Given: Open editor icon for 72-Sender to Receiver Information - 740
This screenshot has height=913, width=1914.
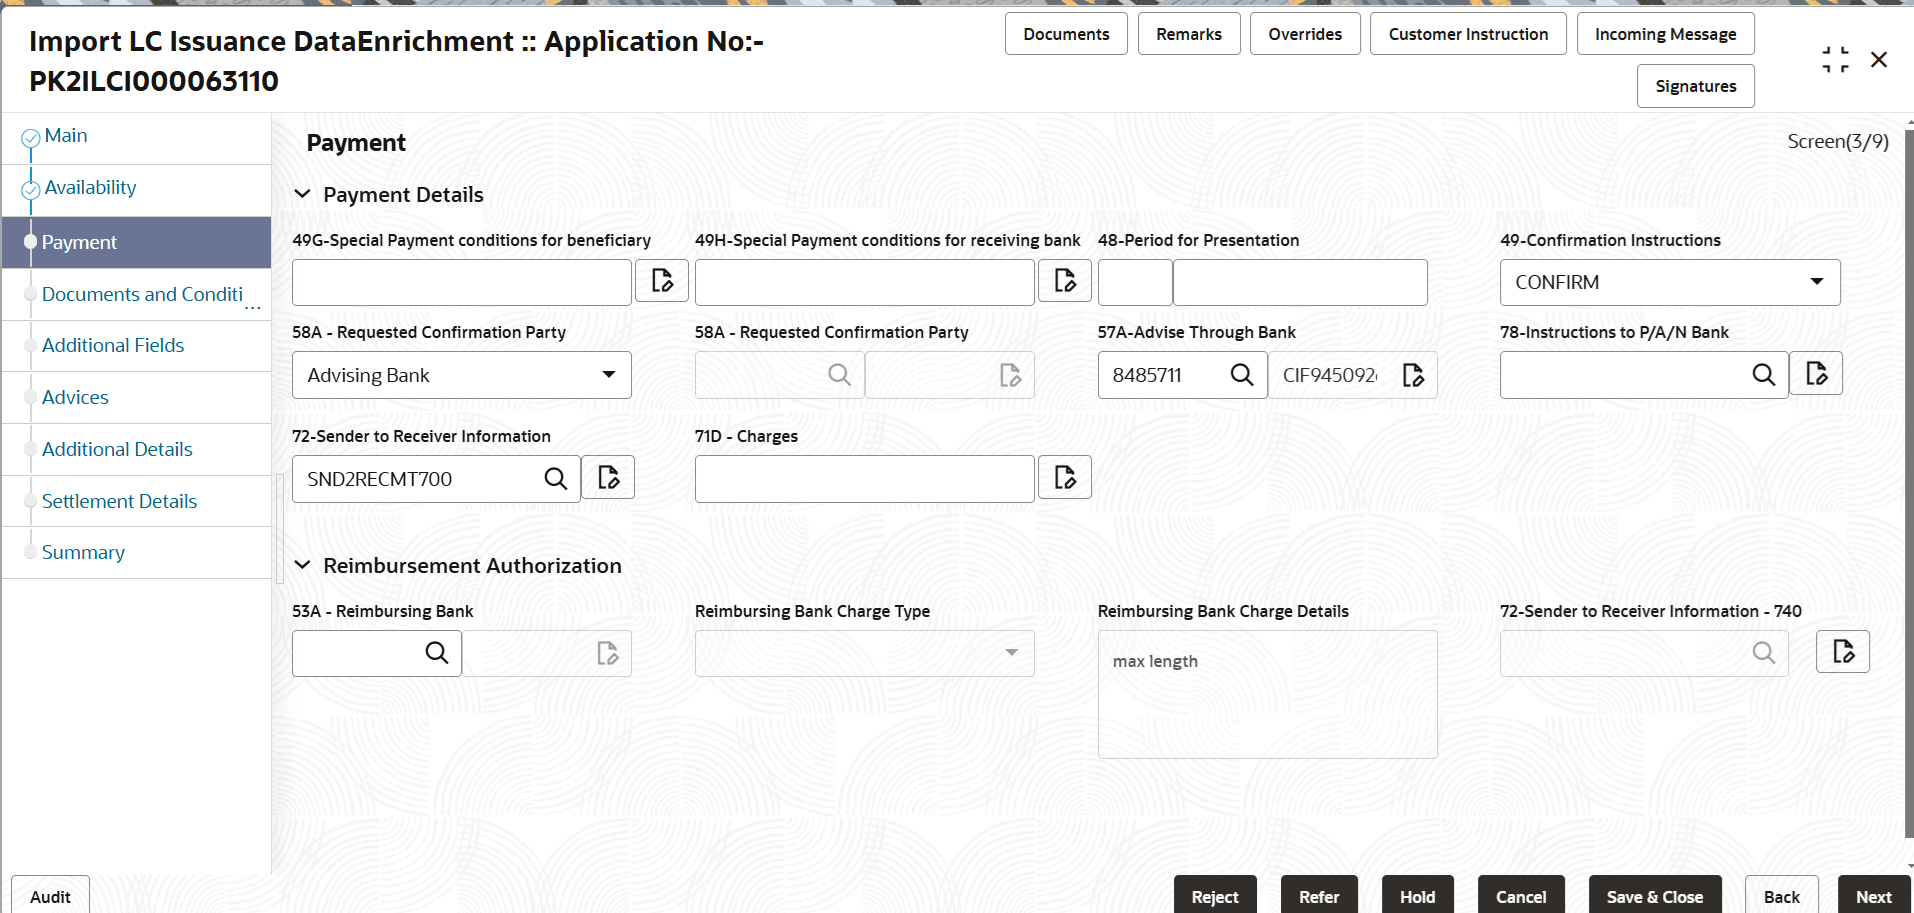Looking at the screenshot, I should pyautogui.click(x=1843, y=651).
